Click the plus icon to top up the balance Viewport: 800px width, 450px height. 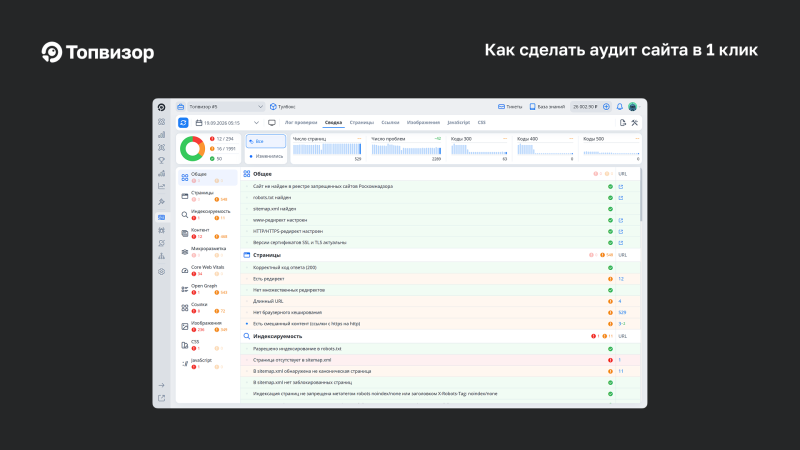606,107
